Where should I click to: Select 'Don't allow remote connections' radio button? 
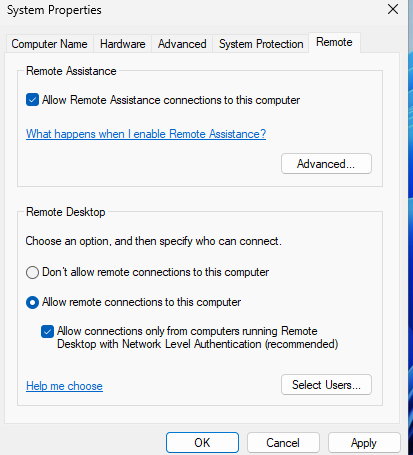pyautogui.click(x=32, y=272)
